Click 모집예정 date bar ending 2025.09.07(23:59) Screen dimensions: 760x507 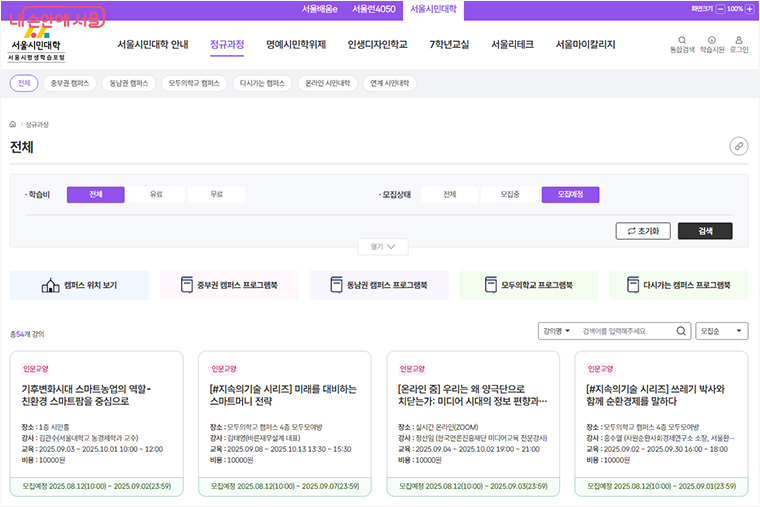coord(285,486)
